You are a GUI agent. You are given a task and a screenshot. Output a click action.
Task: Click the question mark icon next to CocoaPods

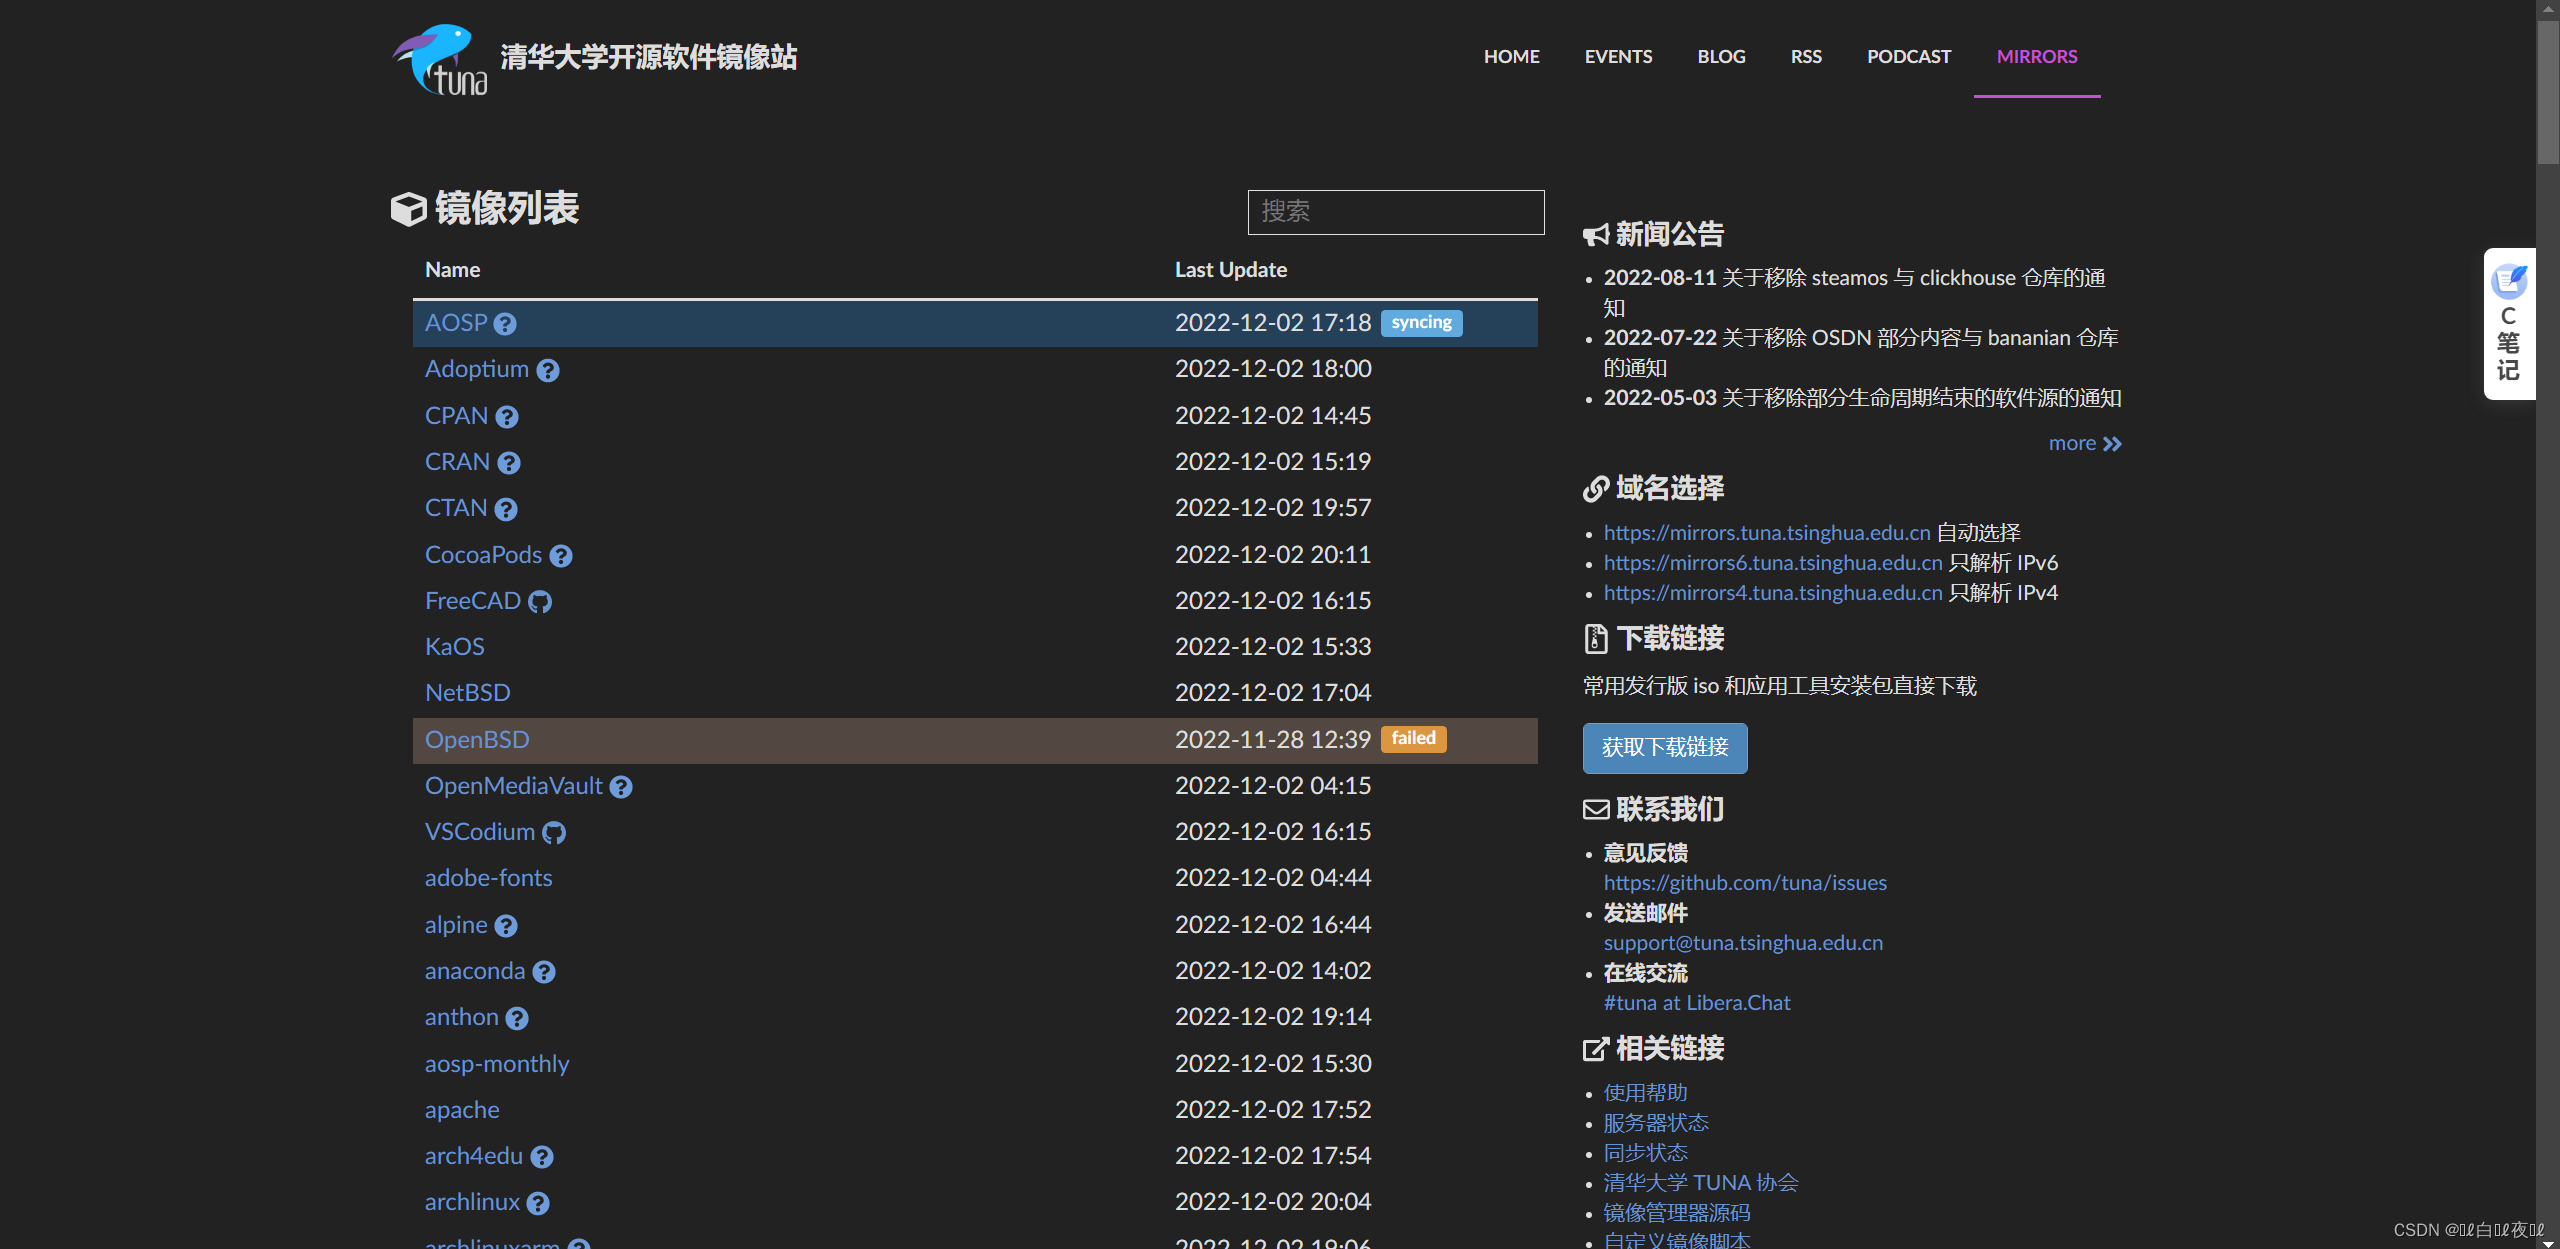tap(561, 556)
